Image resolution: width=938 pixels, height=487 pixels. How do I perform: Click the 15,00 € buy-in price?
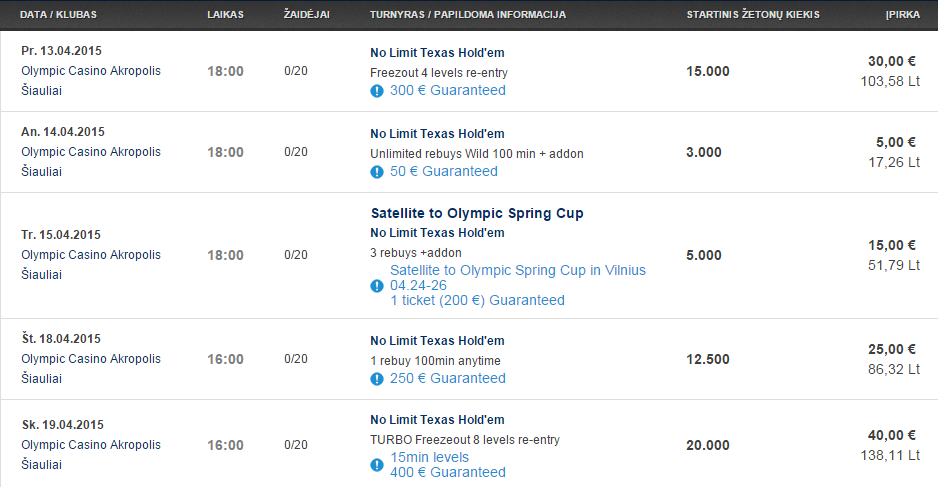tap(892, 245)
